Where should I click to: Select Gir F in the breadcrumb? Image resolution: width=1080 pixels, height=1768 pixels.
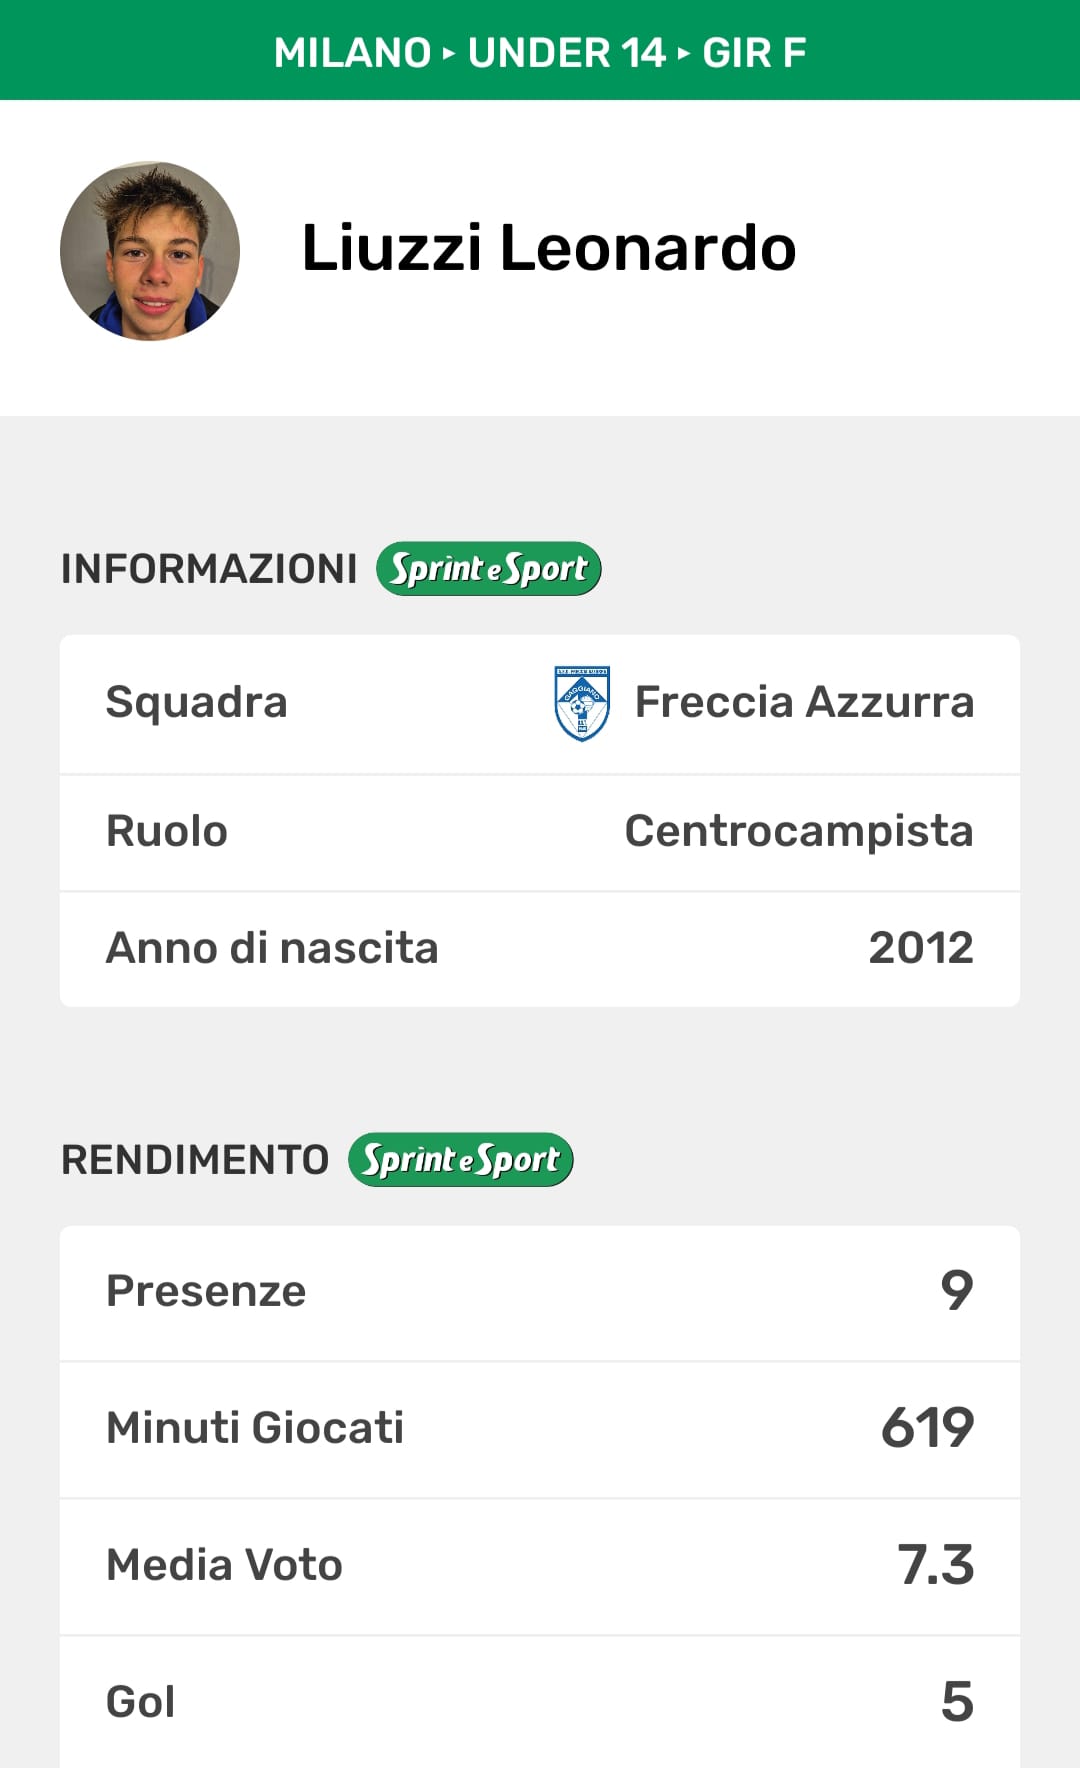pos(754,53)
